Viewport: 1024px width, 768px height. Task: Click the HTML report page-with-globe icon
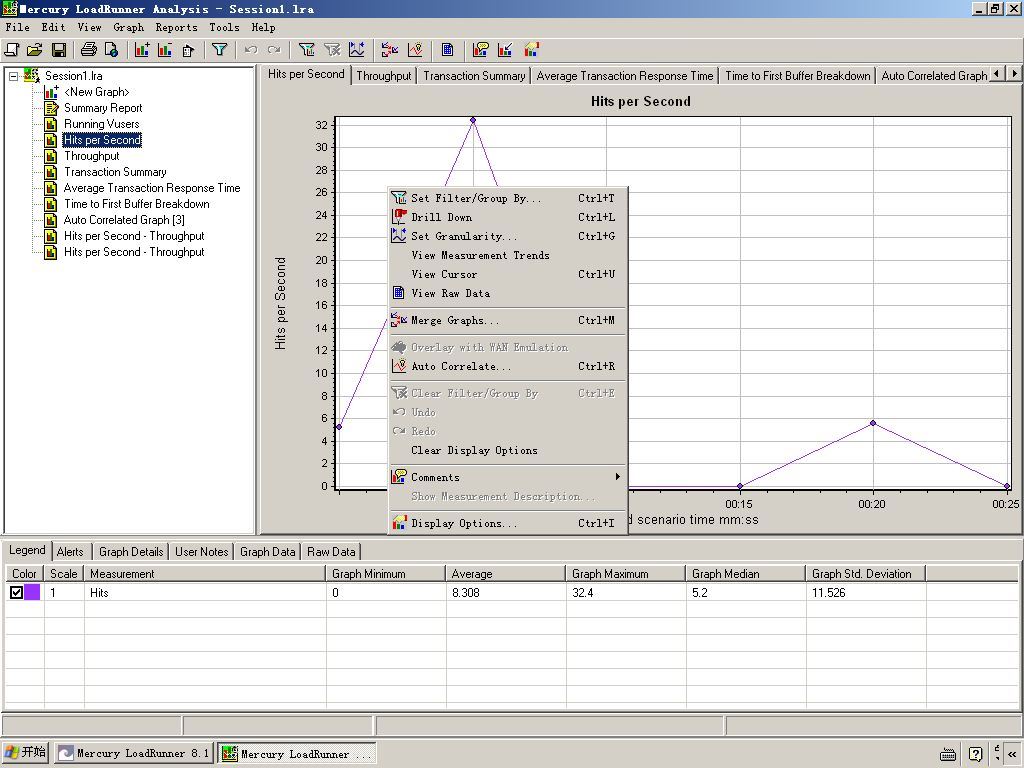(111, 50)
